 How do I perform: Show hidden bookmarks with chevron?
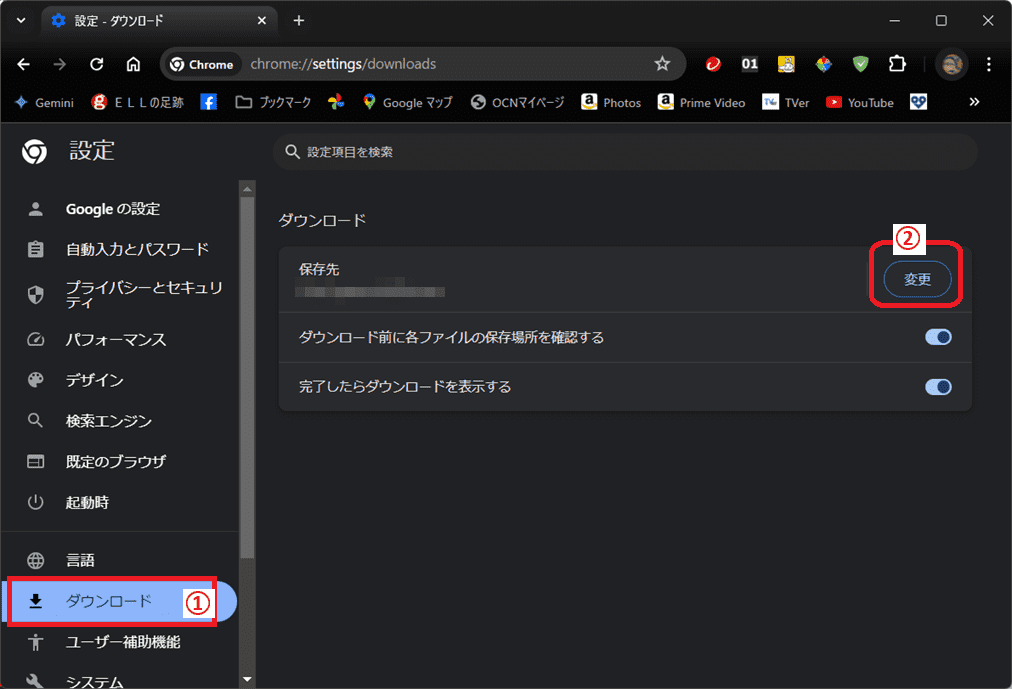[974, 102]
